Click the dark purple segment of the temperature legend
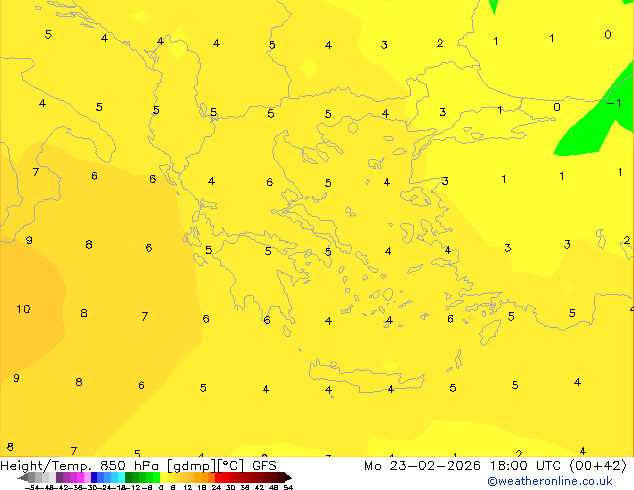Screen dimensions: 634x490 tap(59, 478)
